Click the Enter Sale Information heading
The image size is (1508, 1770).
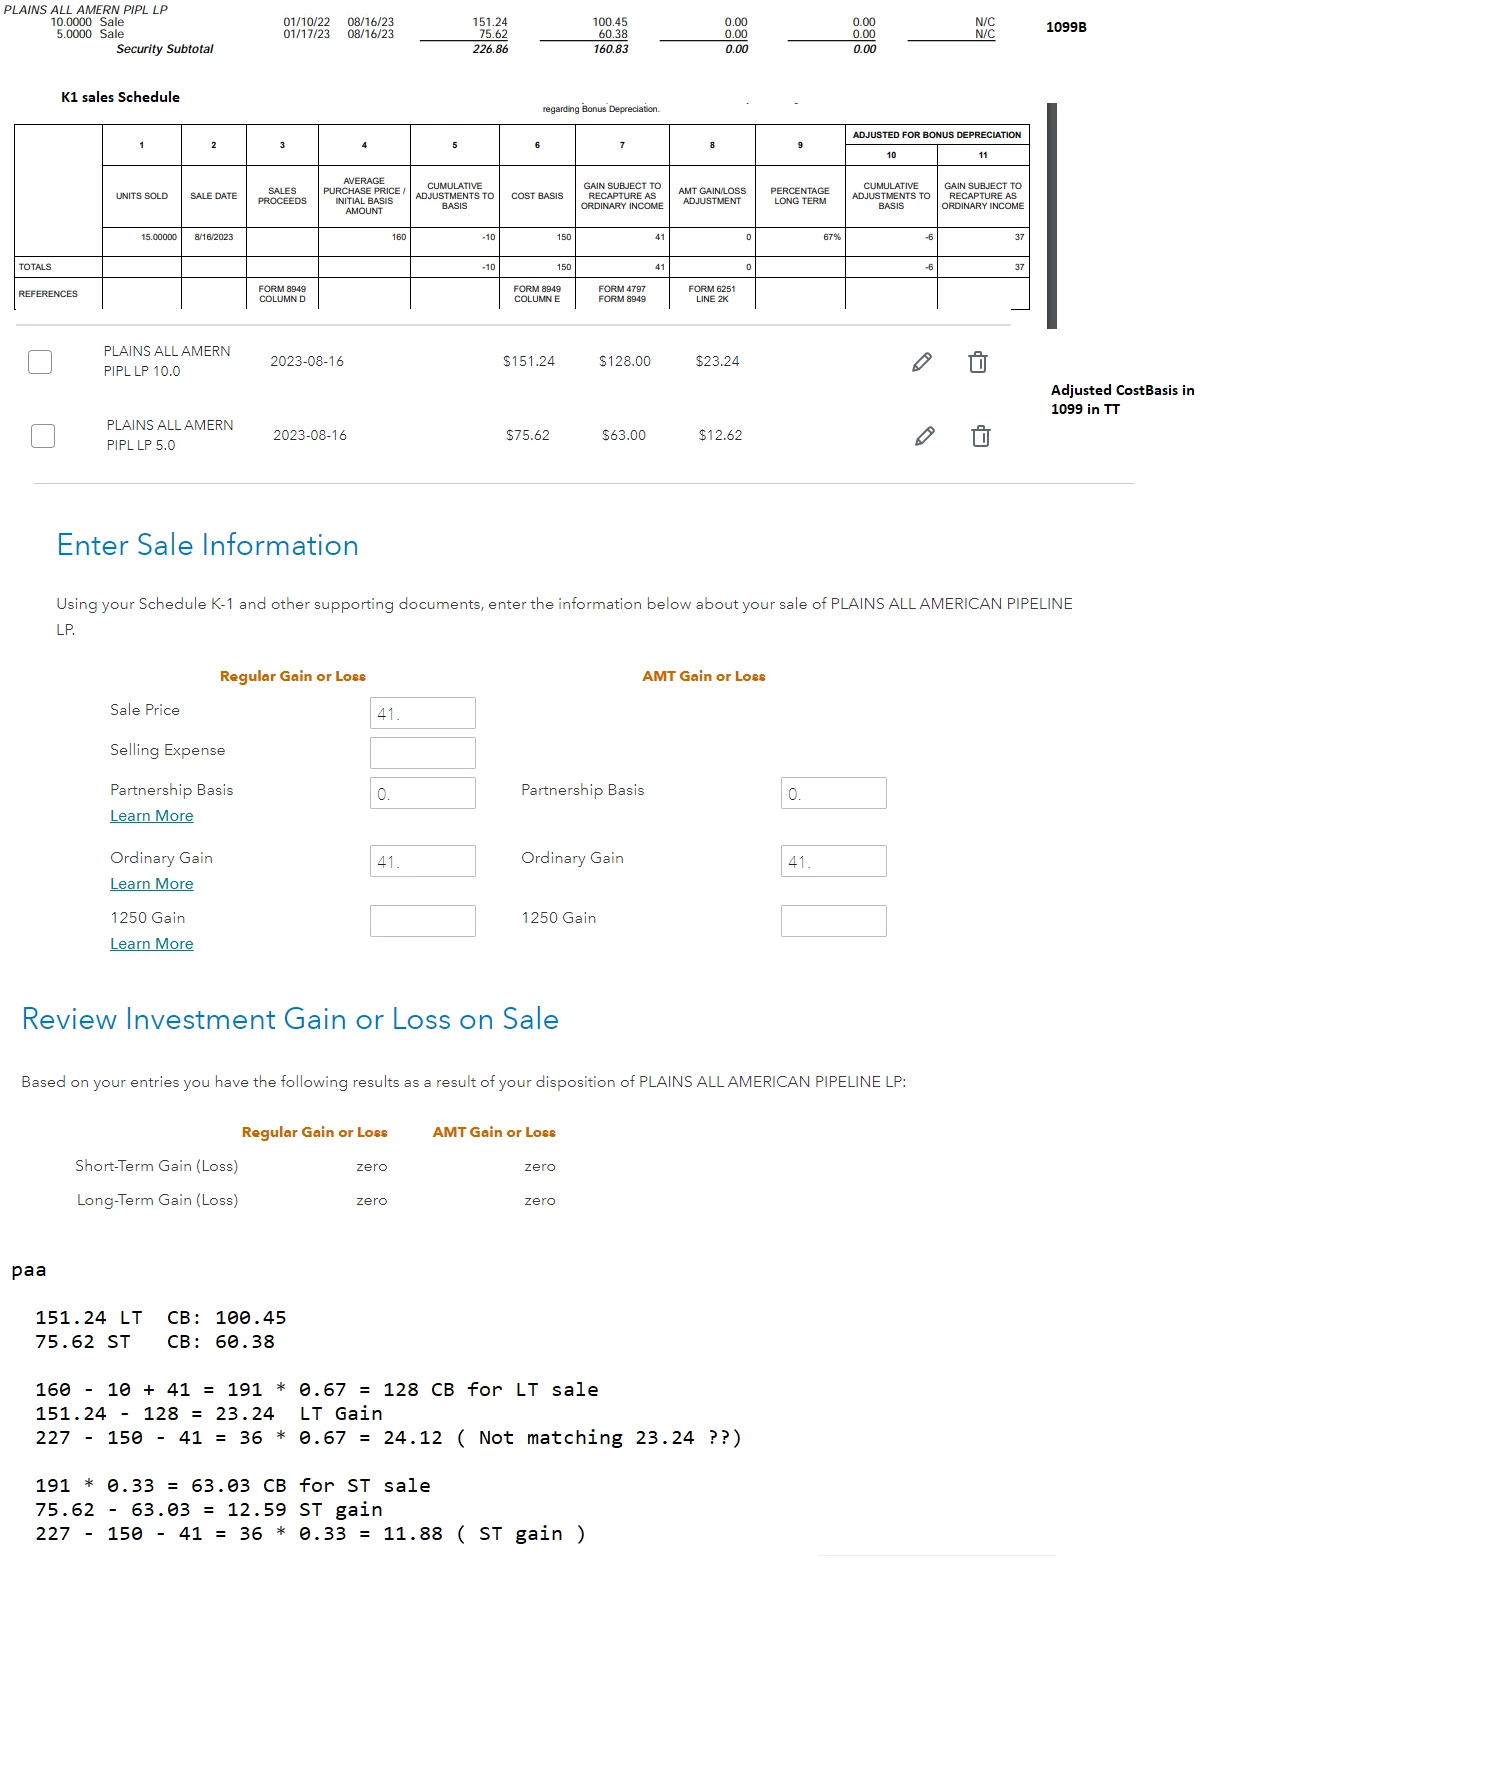208,545
